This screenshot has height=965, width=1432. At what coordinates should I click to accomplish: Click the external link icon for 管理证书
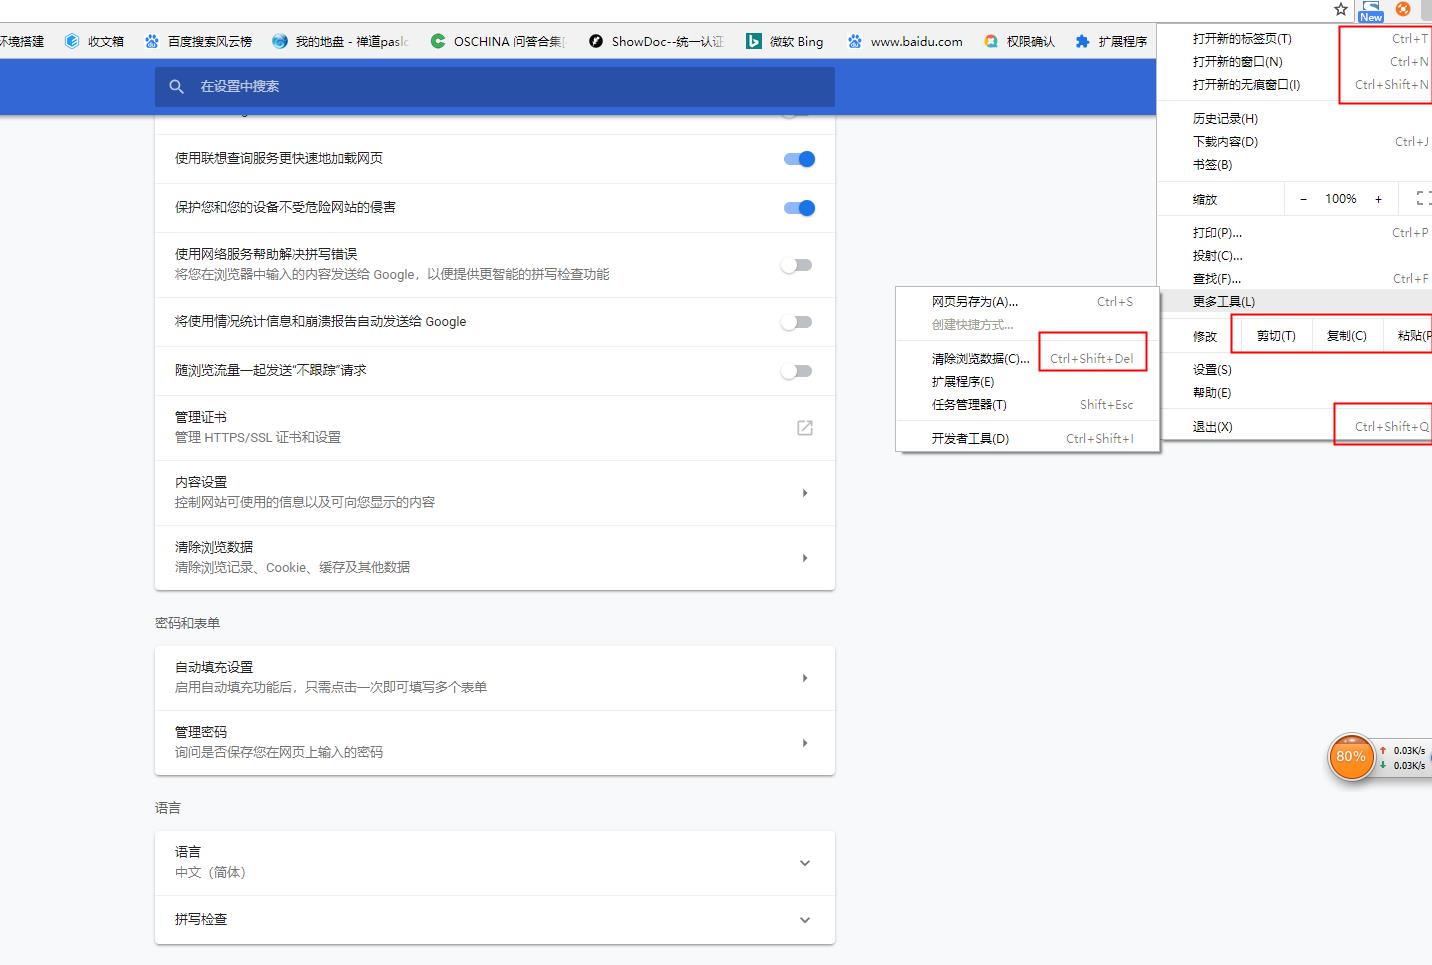coord(804,428)
